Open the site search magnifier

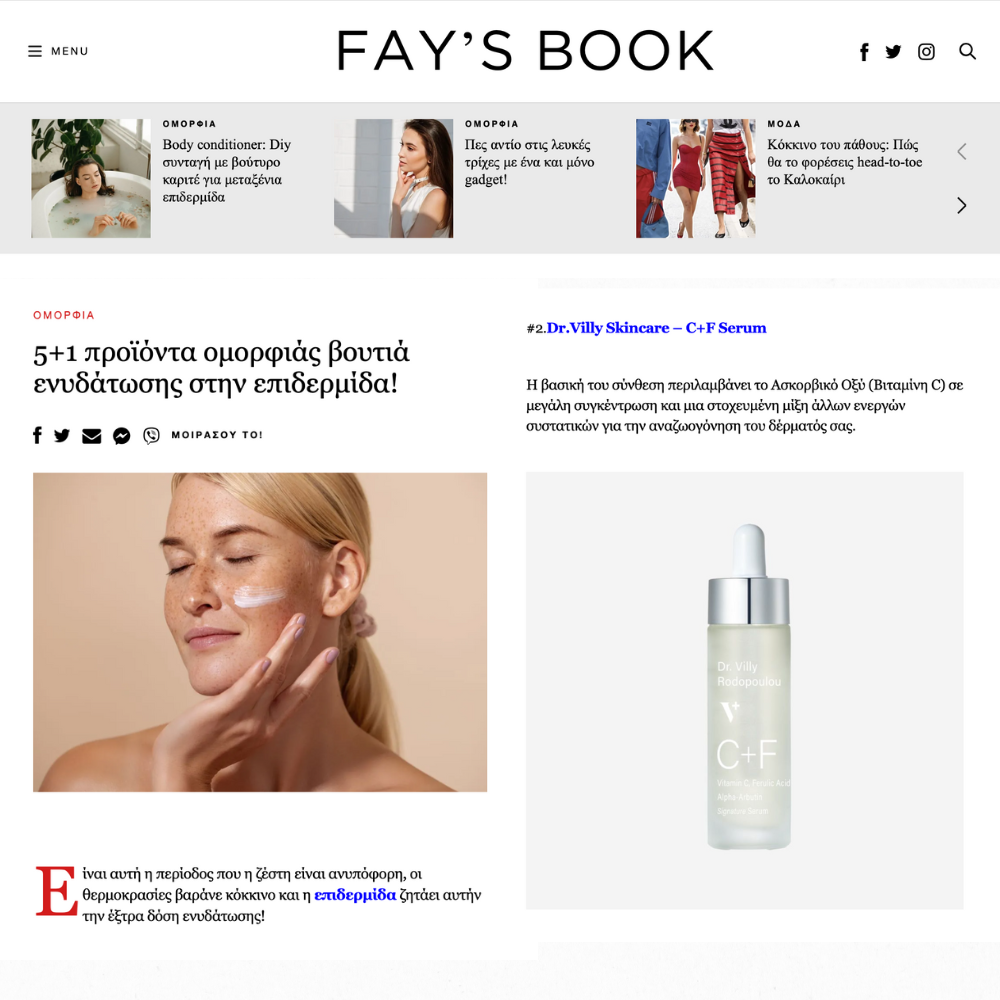967,51
